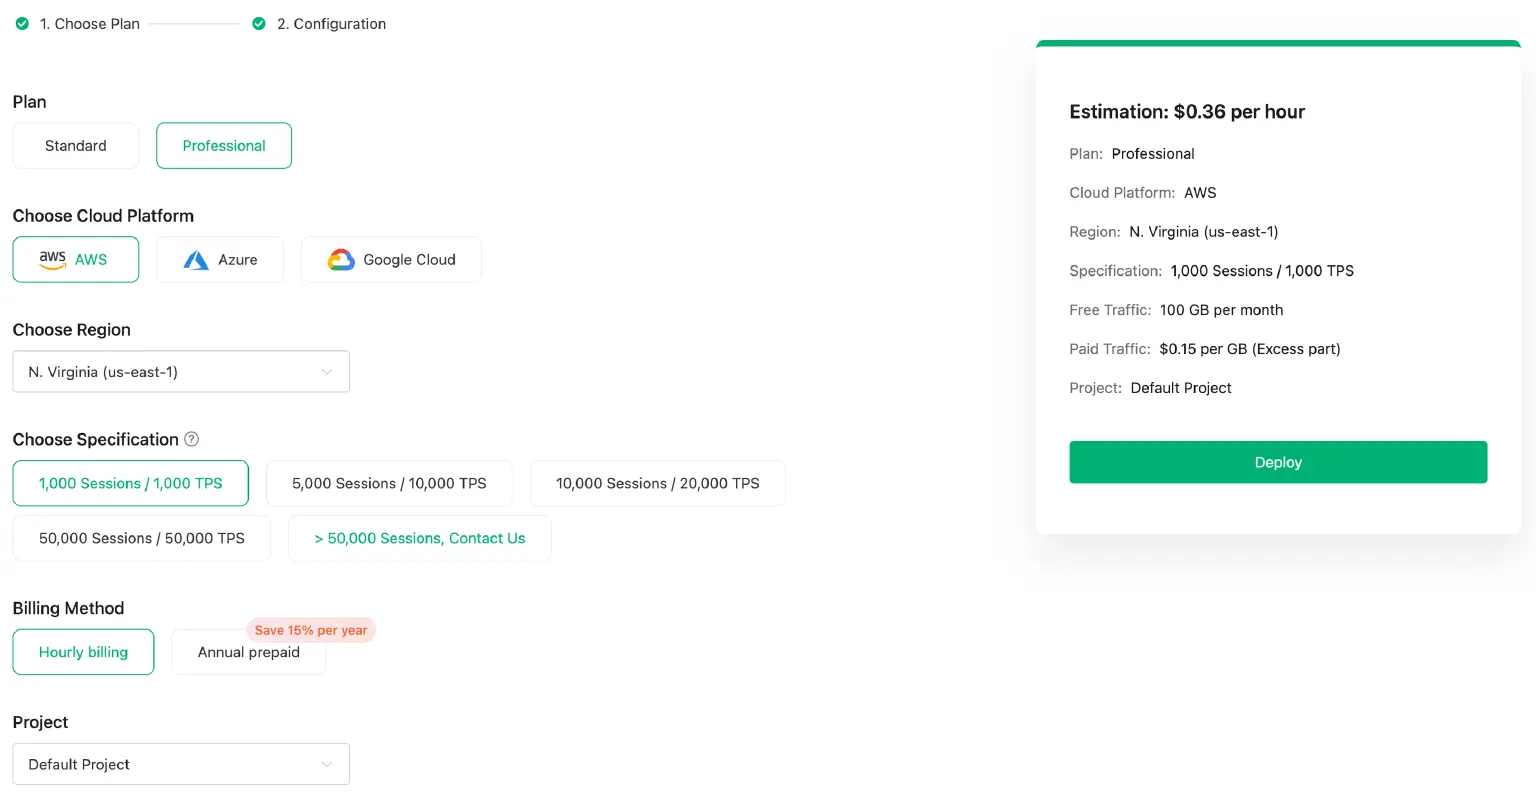Switch billing to Annual prepaid

tap(248, 652)
